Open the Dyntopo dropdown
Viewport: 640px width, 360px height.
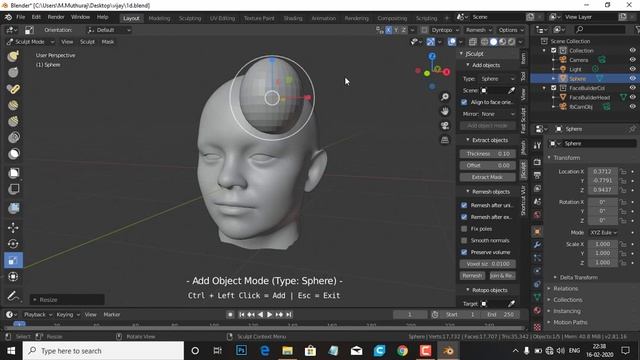pos(445,30)
